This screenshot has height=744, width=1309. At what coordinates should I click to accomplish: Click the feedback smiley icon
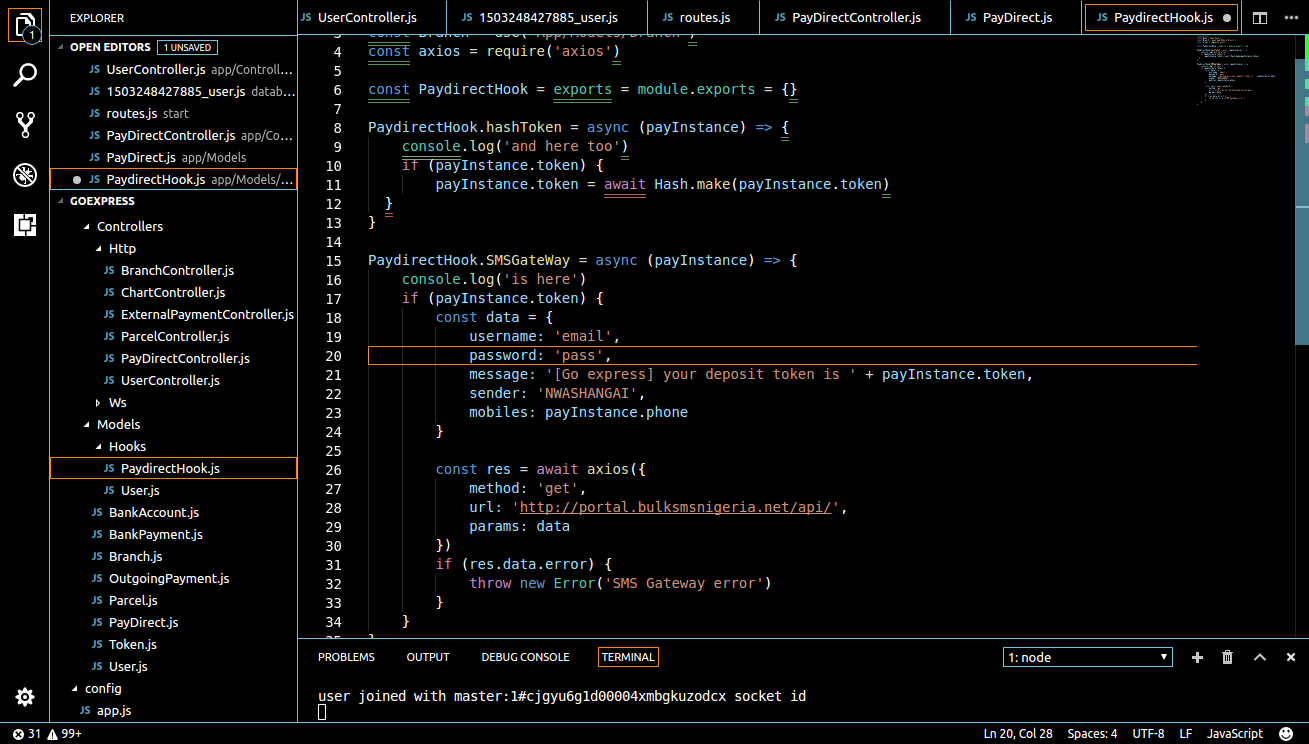1286,734
